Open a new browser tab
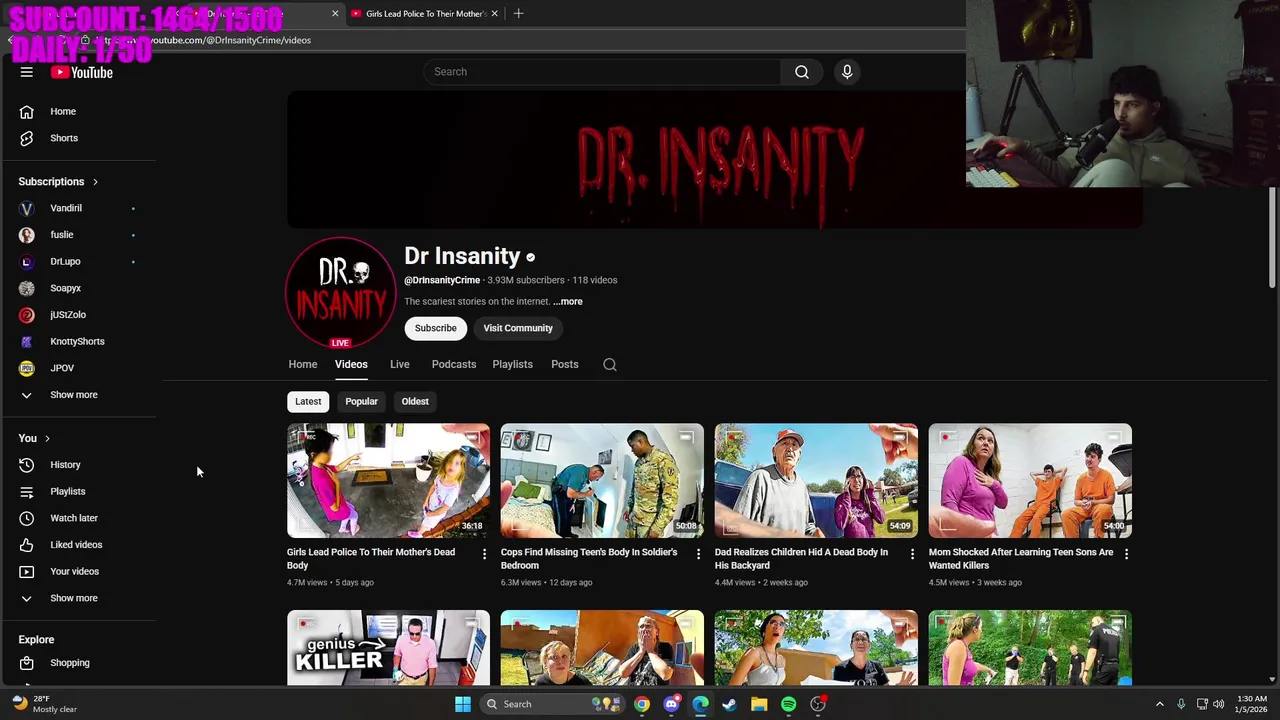 coord(518,14)
